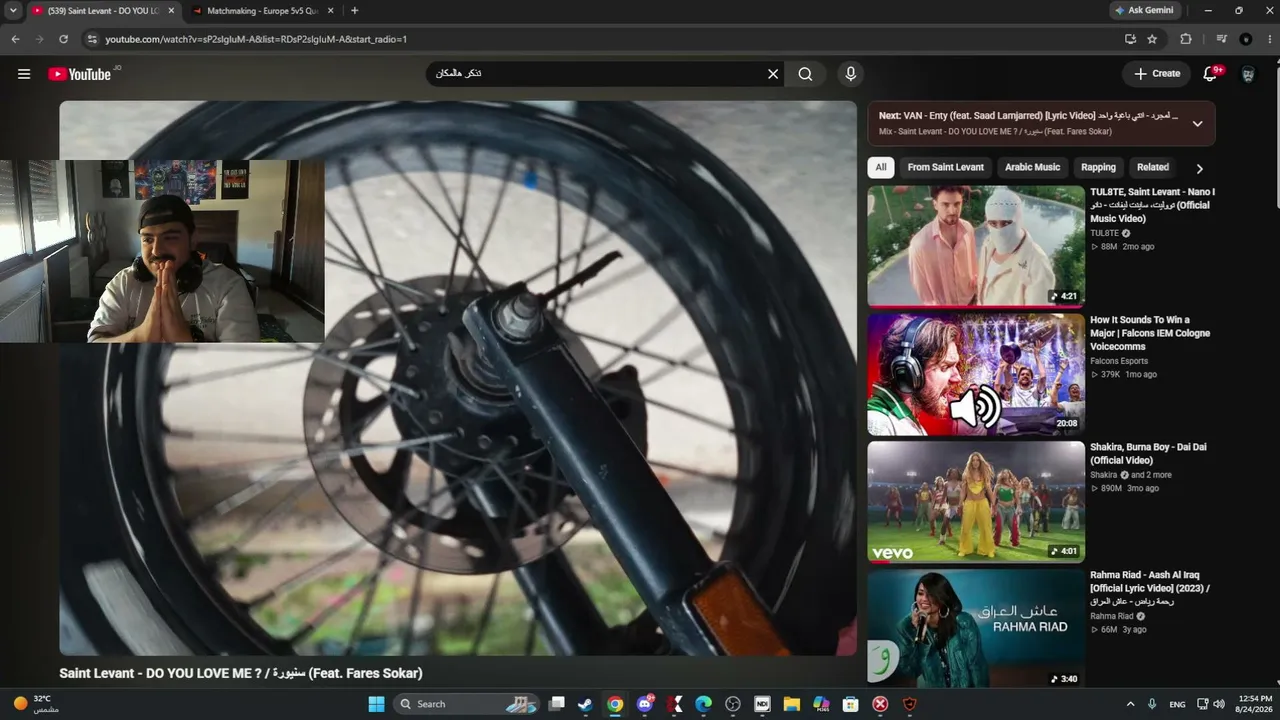Screen dimensions: 1280x720
Task: Select the Arabic Music chip
Action: click(1032, 168)
